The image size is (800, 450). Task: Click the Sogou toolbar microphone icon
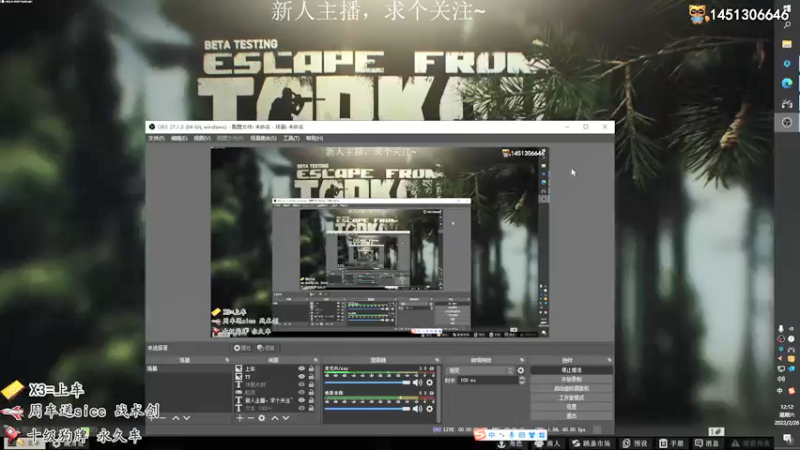[512, 435]
